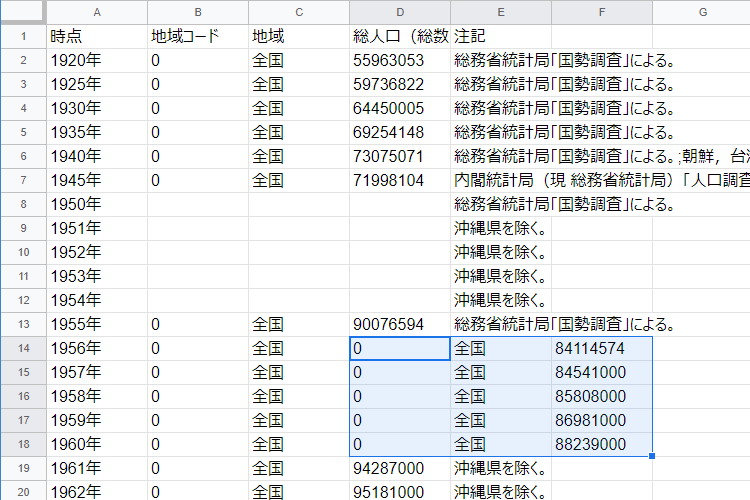Select row 7 header
The height and width of the screenshot is (500, 750).
(x=23, y=180)
